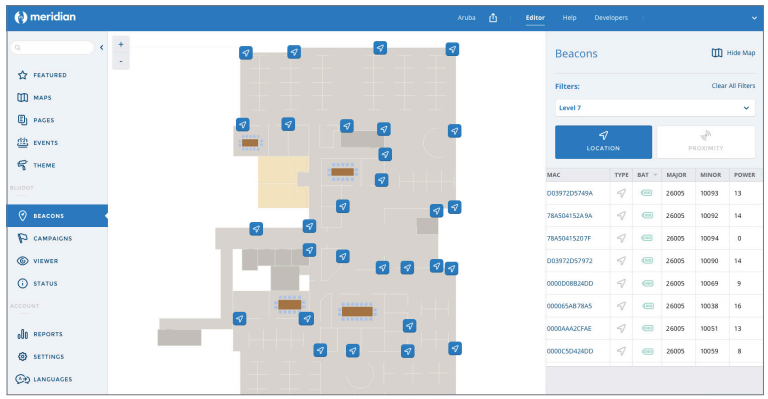This screenshot has height=399, width=768.
Task: Open the Events section
Action: click(x=45, y=142)
